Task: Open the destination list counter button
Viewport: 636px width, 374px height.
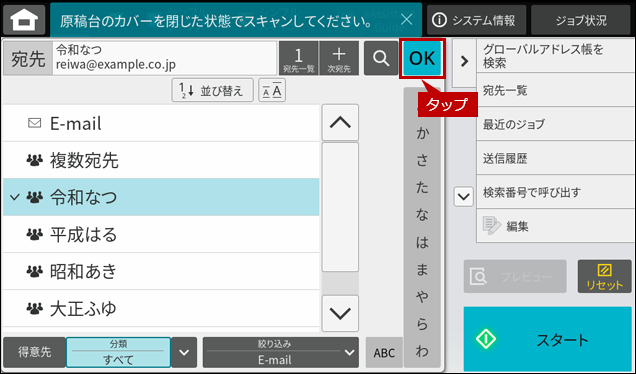Action: 299,58
